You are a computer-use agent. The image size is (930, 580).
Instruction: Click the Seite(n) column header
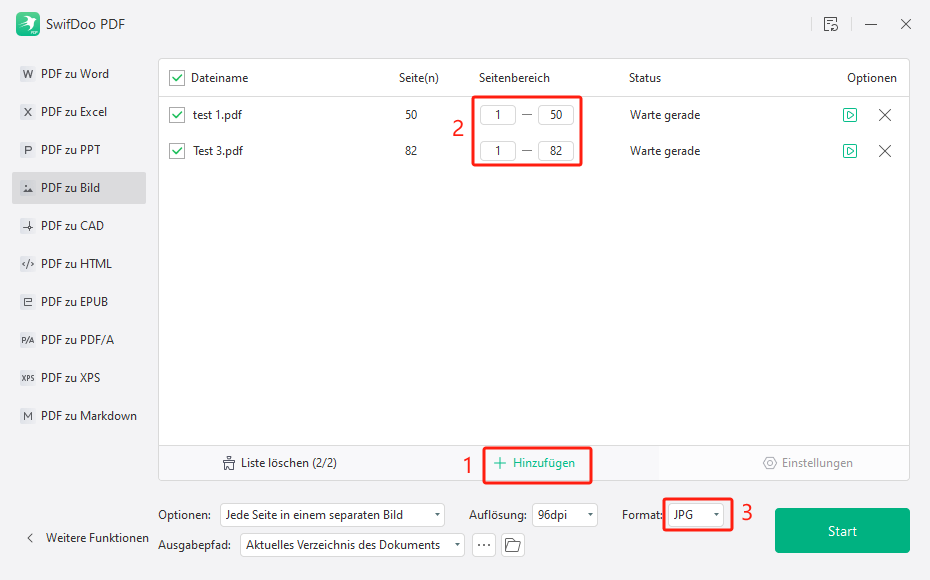click(x=419, y=78)
